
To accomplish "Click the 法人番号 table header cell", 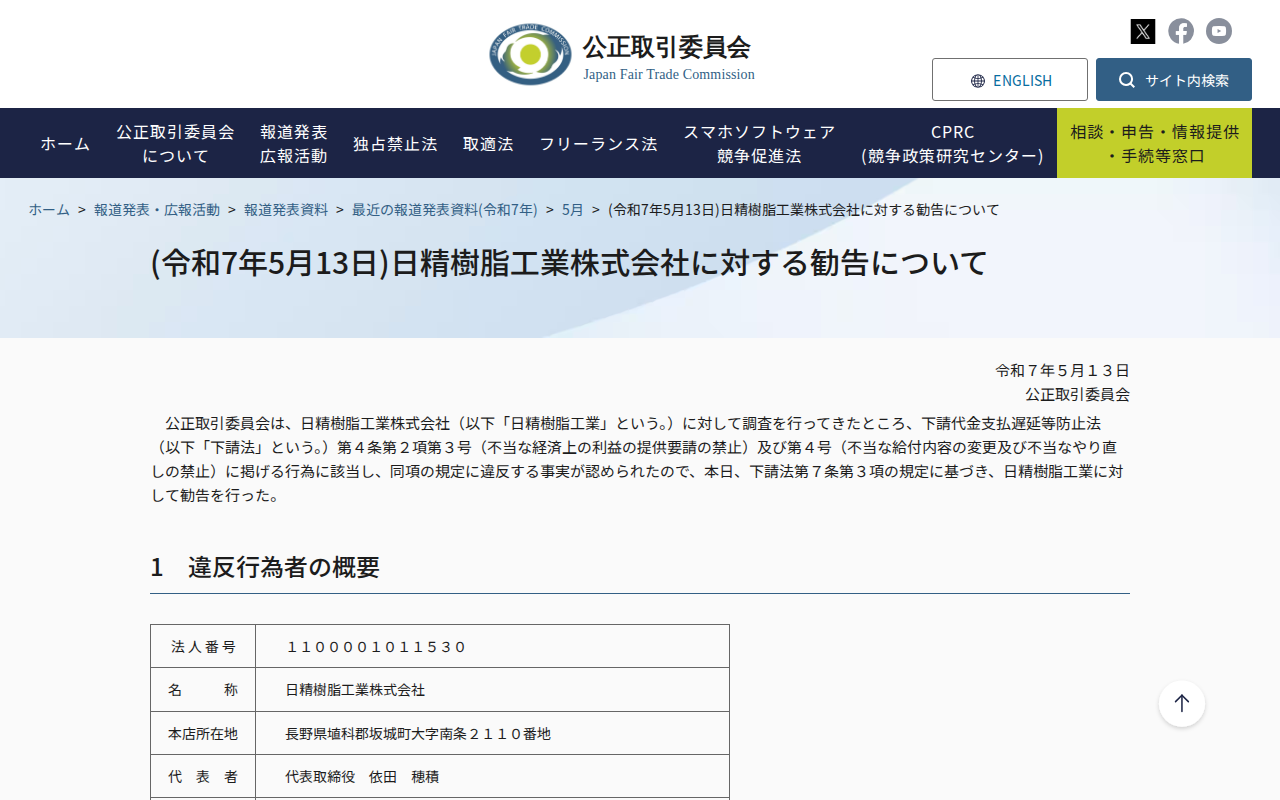I will (x=203, y=647).
